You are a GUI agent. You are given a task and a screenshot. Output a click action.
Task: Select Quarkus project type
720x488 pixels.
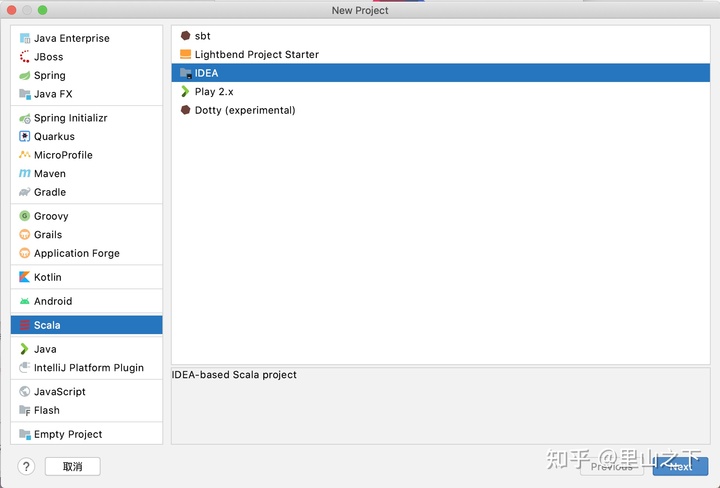click(x=86, y=136)
